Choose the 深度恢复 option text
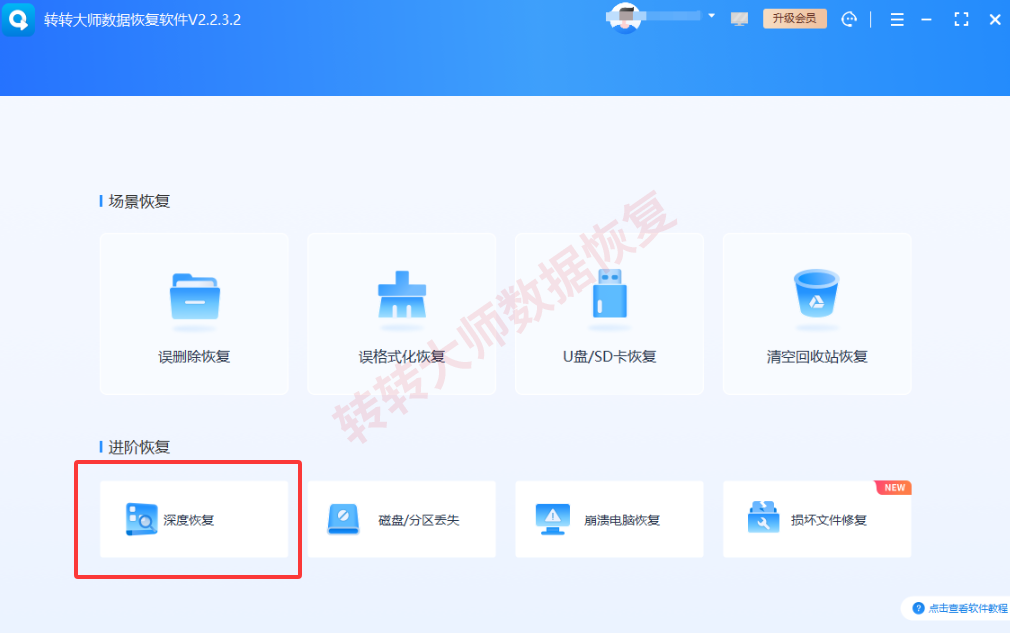The image size is (1010, 633). tap(189, 520)
